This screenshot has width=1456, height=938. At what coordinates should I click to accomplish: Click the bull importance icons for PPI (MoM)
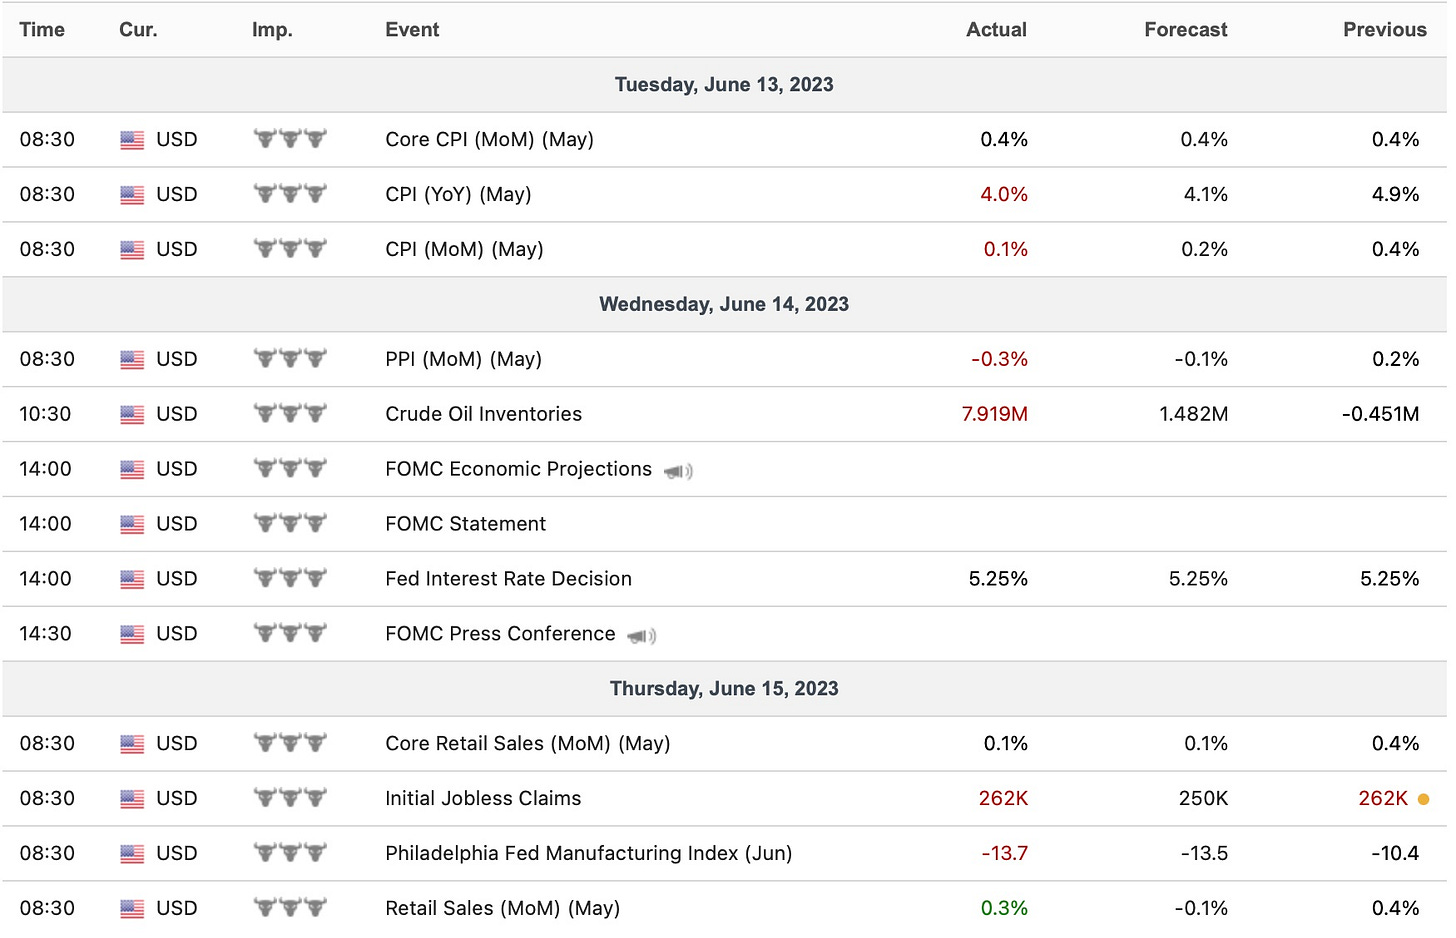(x=290, y=358)
